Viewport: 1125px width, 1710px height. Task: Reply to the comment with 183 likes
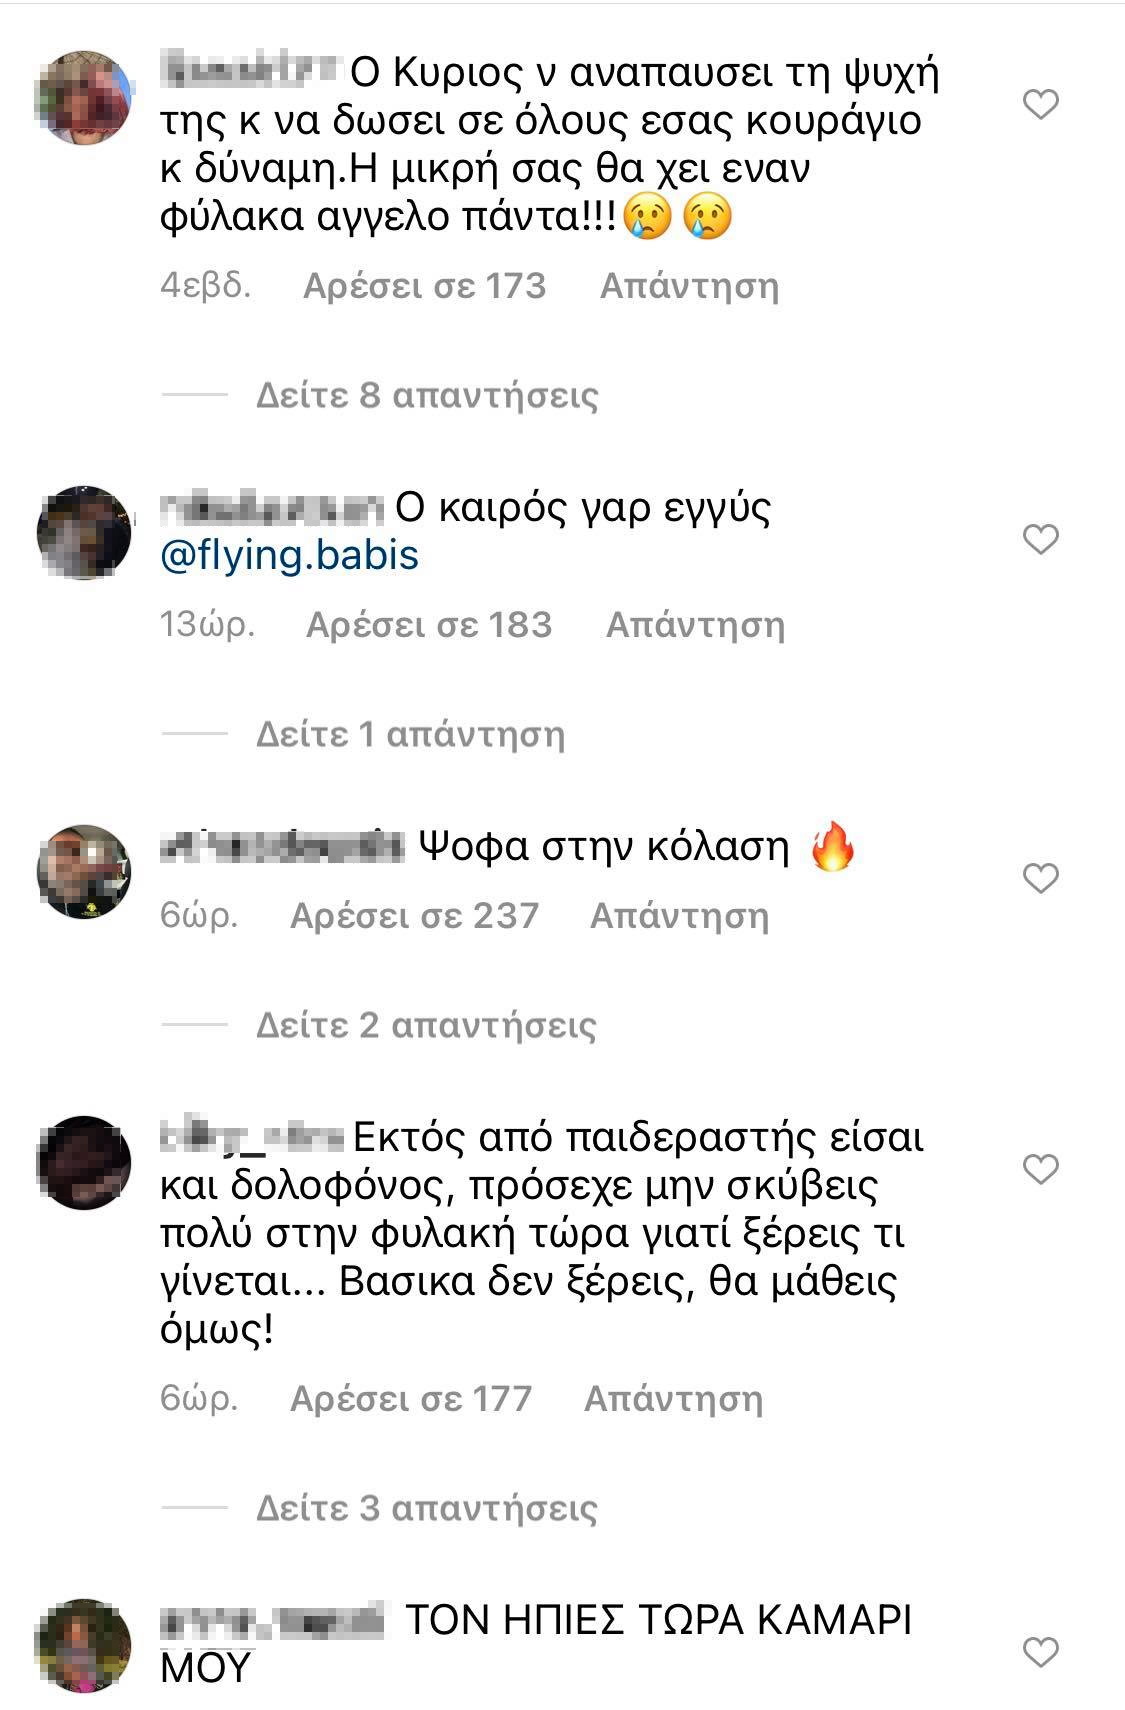point(695,625)
